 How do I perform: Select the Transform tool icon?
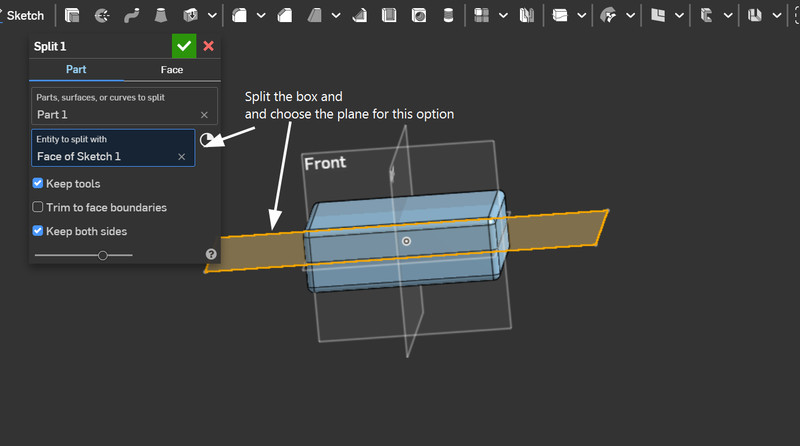(x=608, y=16)
